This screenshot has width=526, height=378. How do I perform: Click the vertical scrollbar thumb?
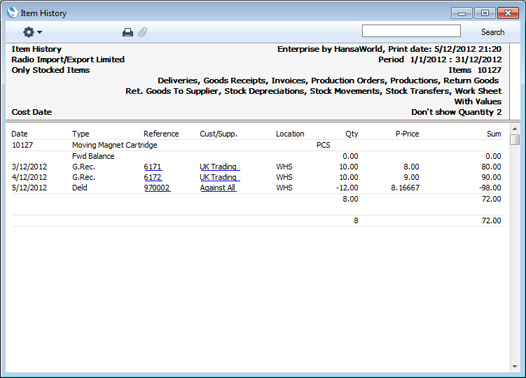(515, 139)
